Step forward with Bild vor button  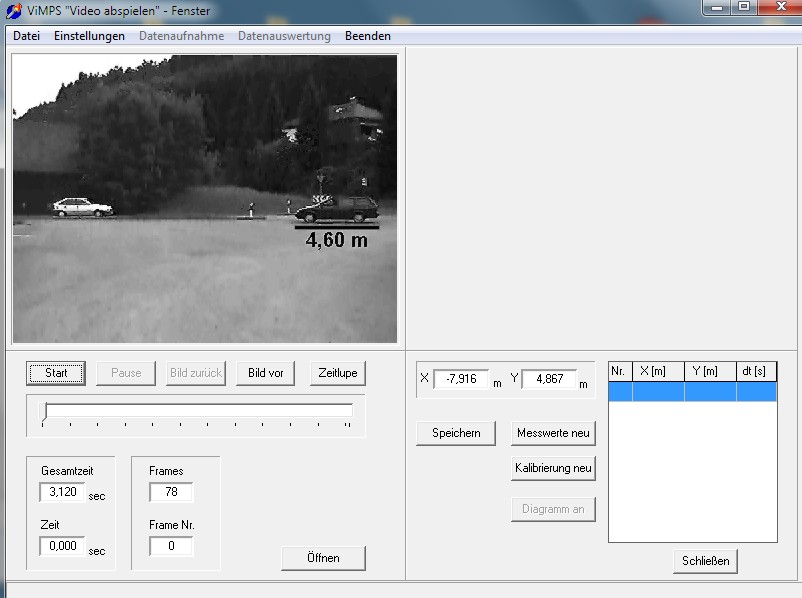coord(265,373)
